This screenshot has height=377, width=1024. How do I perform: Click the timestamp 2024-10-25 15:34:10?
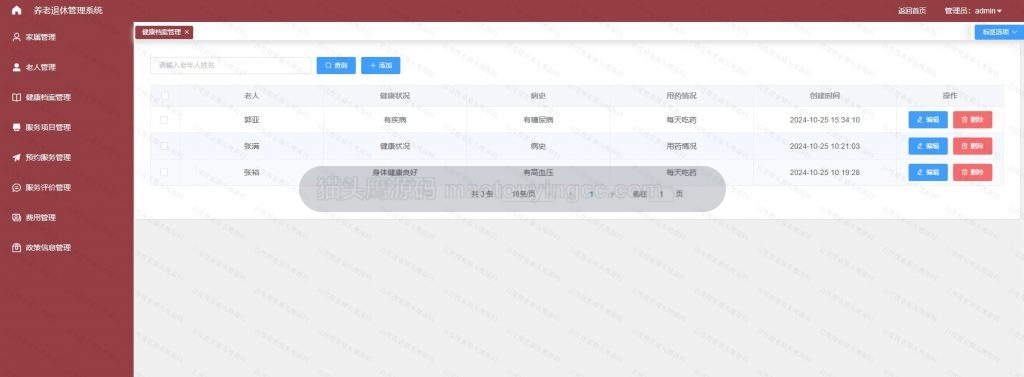(825, 120)
